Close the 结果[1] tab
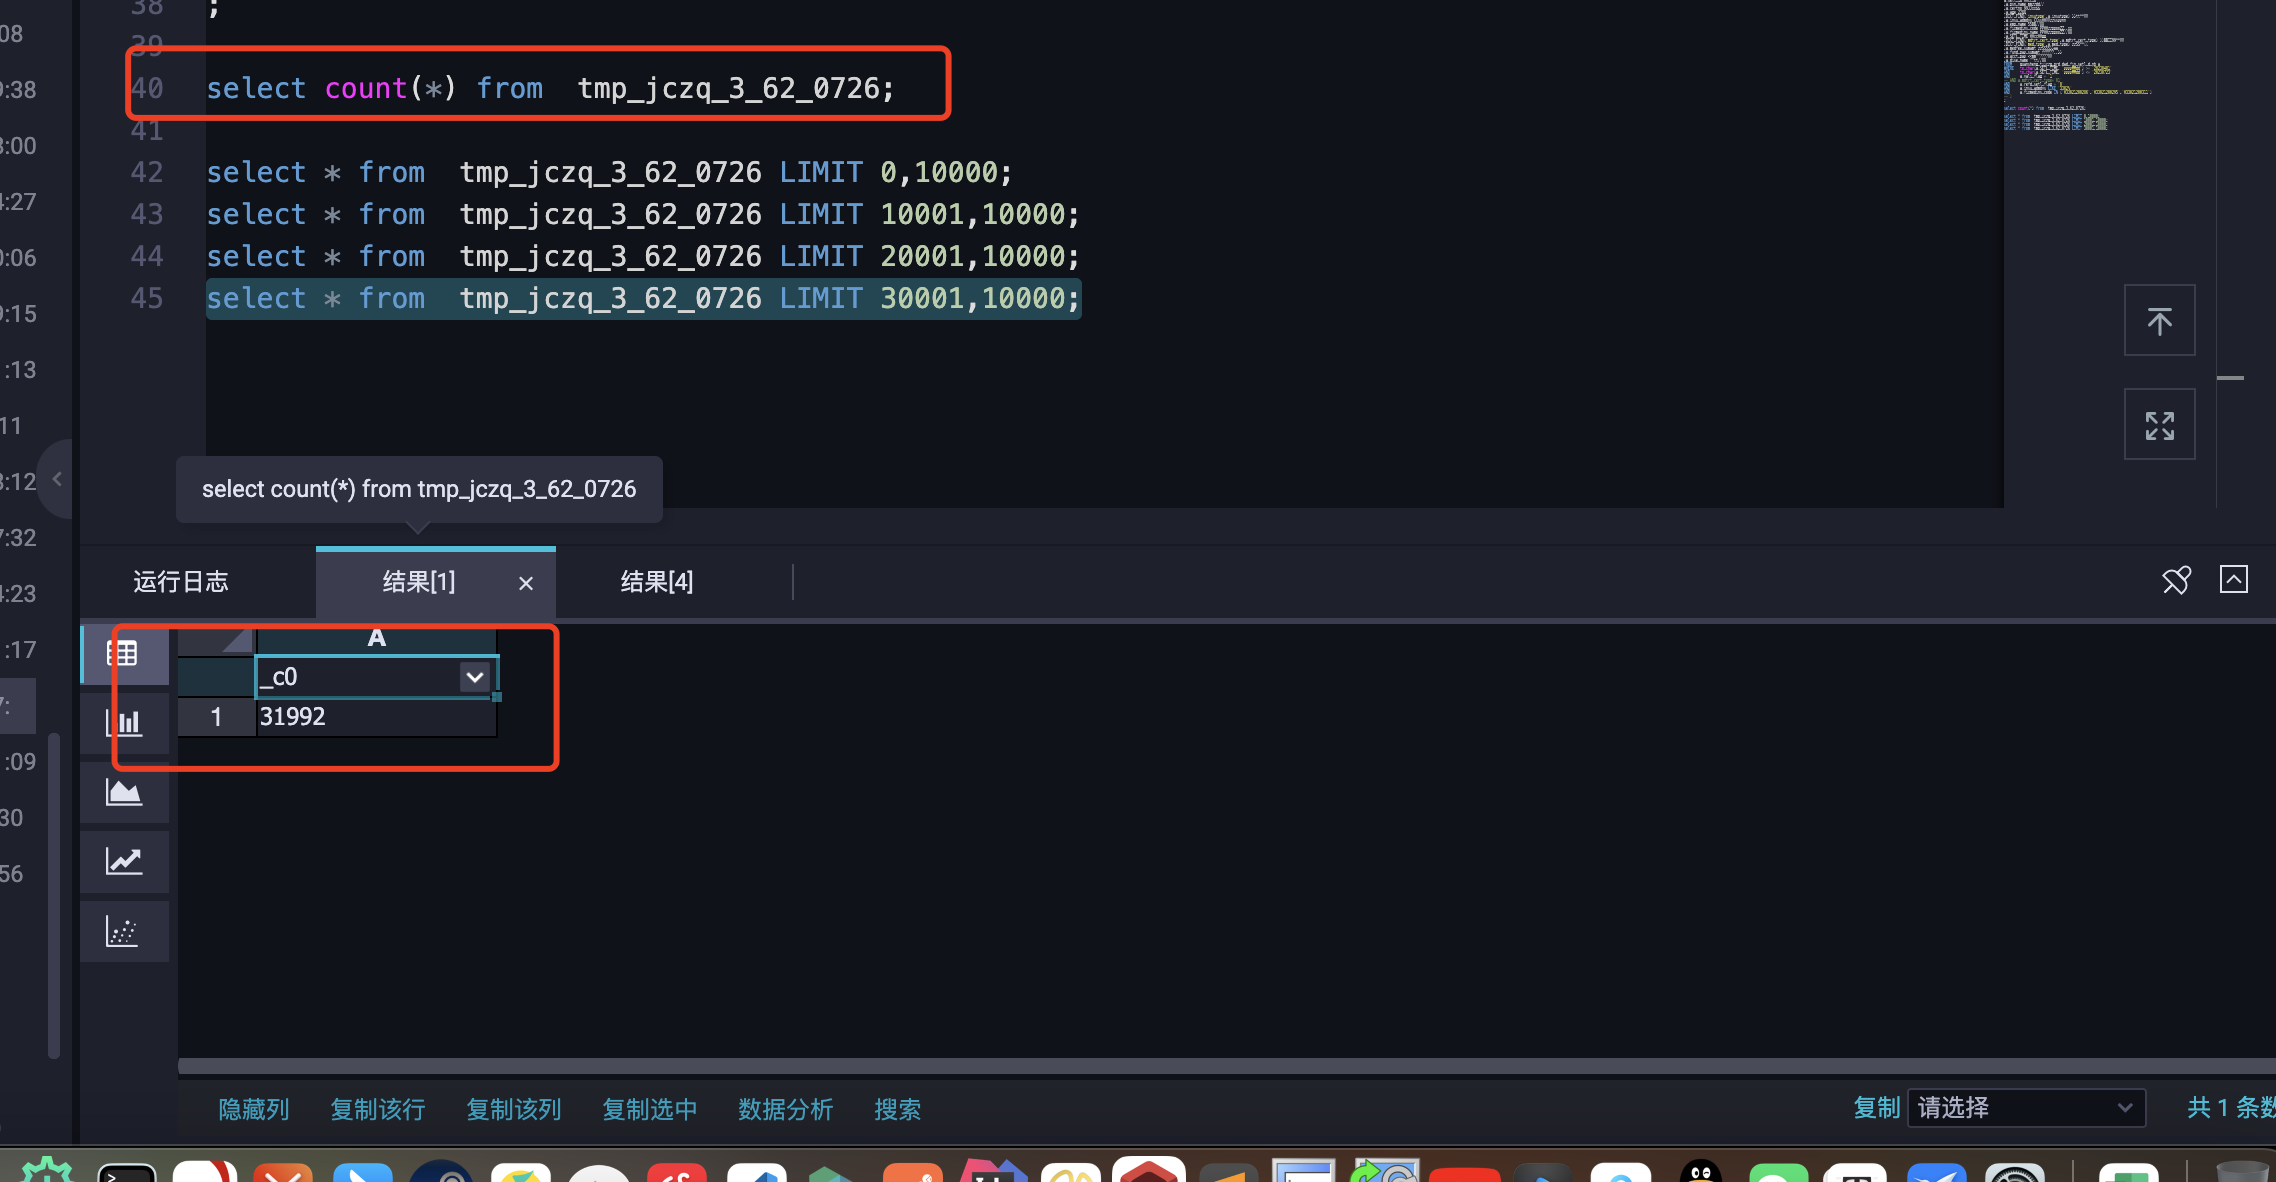The image size is (2276, 1182). coord(526,583)
